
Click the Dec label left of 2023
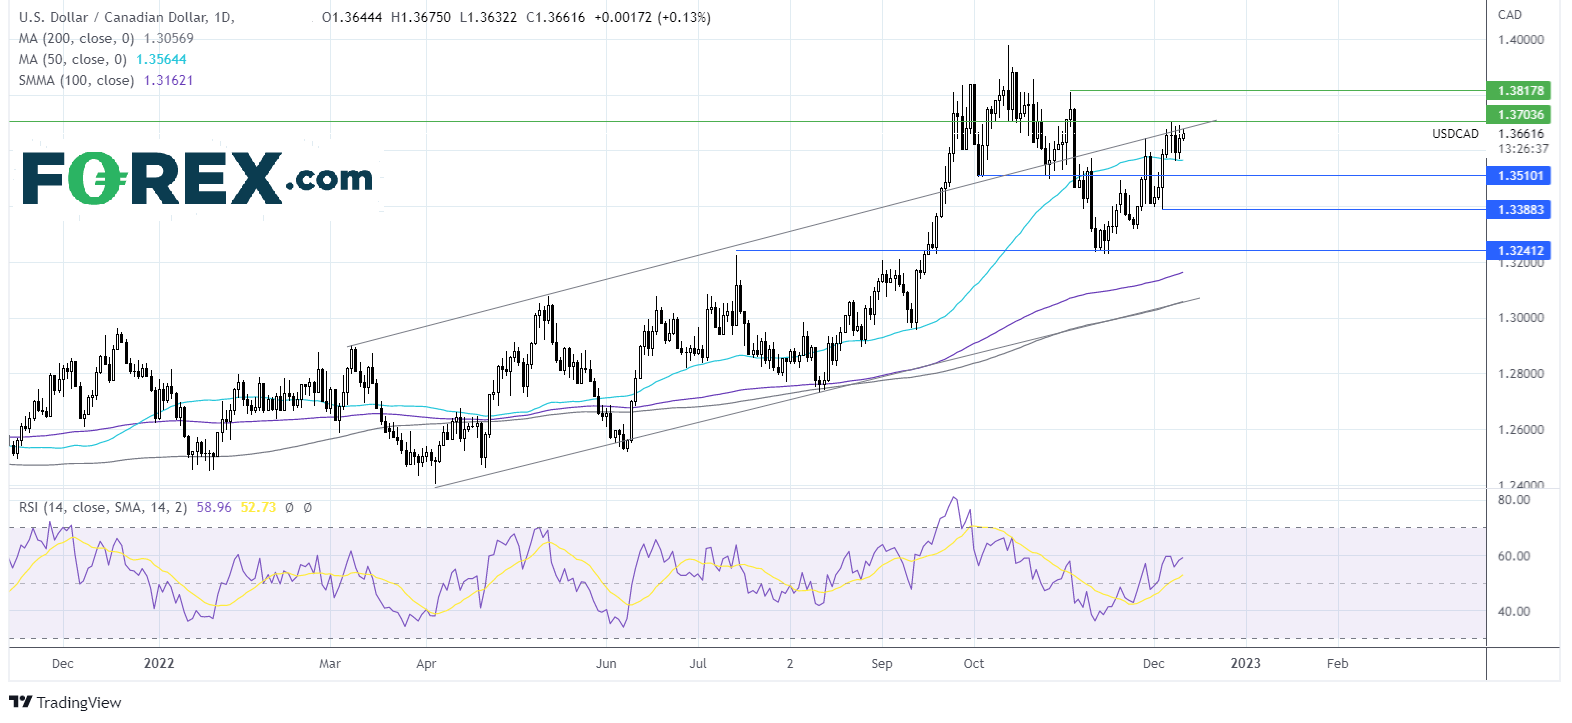tap(1153, 663)
